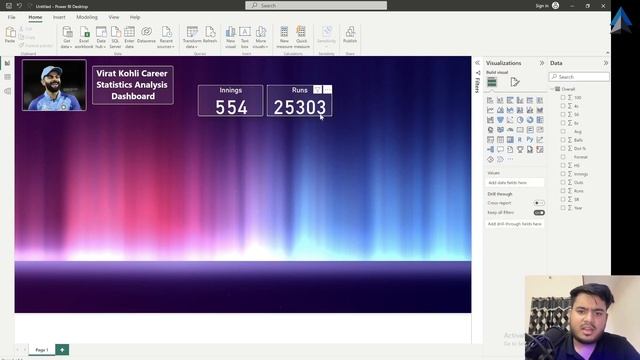Open More options on Runs card

tap(327, 89)
